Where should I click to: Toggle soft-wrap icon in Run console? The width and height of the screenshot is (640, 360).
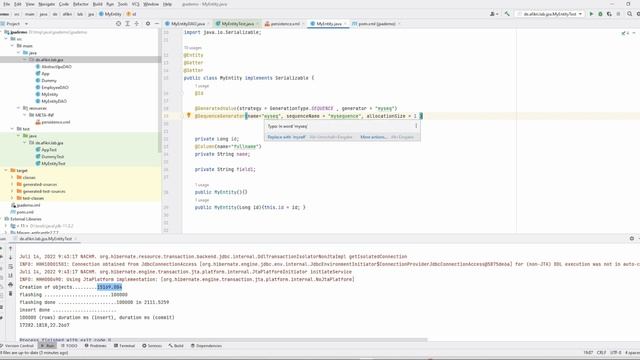(x=11, y=267)
